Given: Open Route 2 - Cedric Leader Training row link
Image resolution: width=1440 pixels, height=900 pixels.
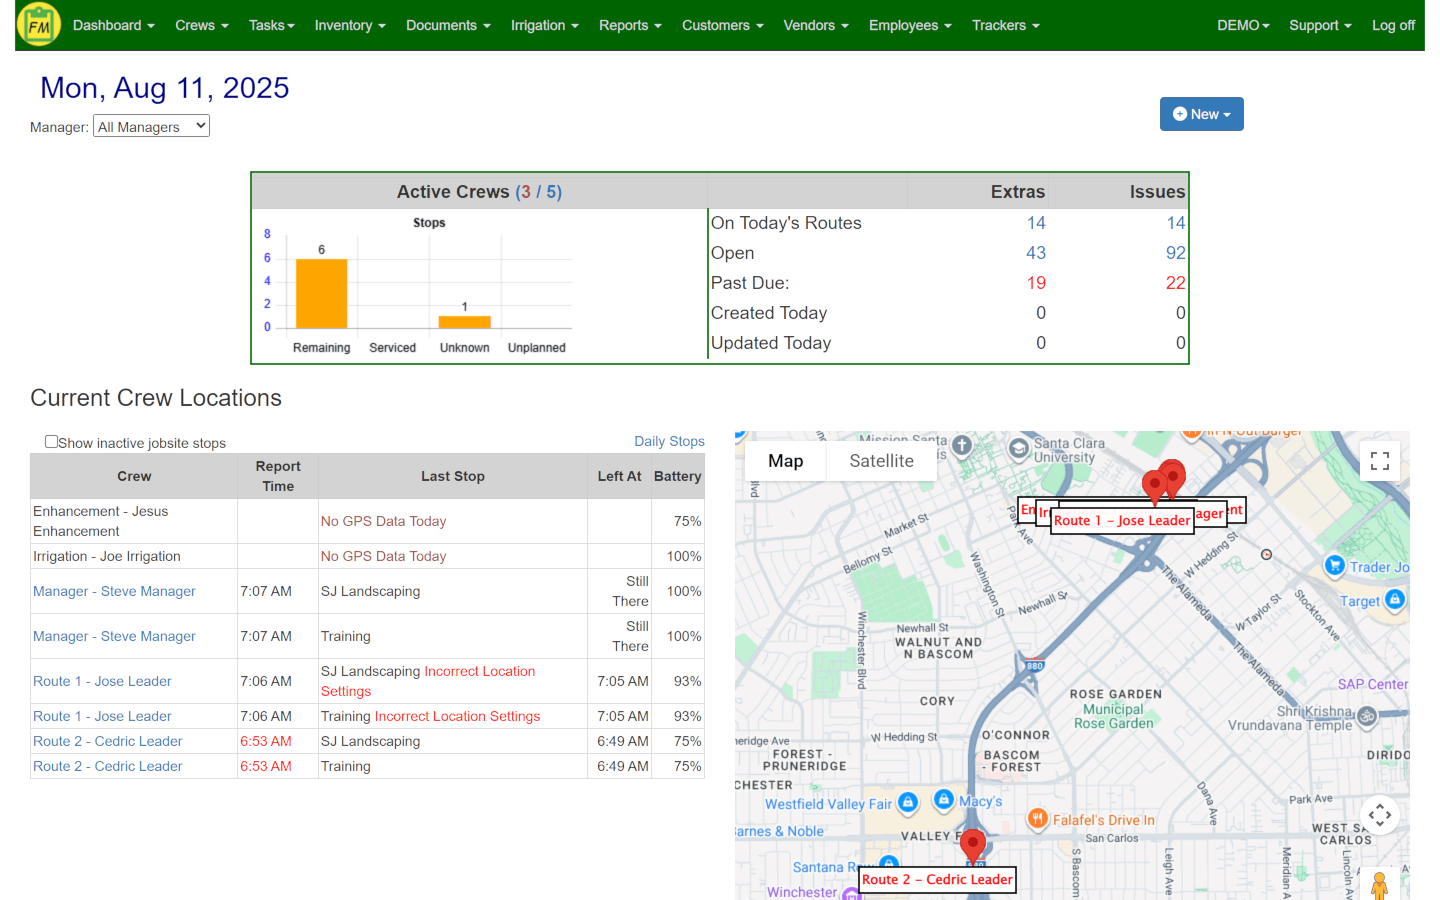Looking at the screenshot, I should tap(107, 766).
